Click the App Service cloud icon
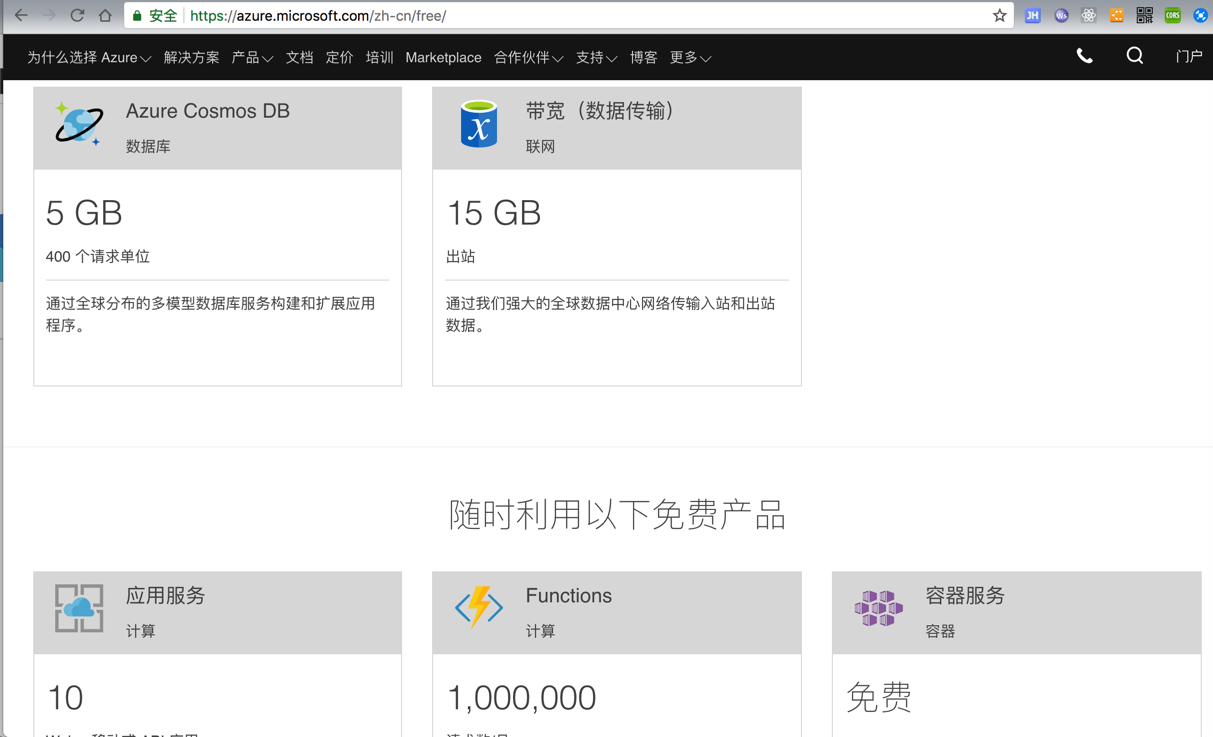The image size is (1213, 737). (79, 608)
